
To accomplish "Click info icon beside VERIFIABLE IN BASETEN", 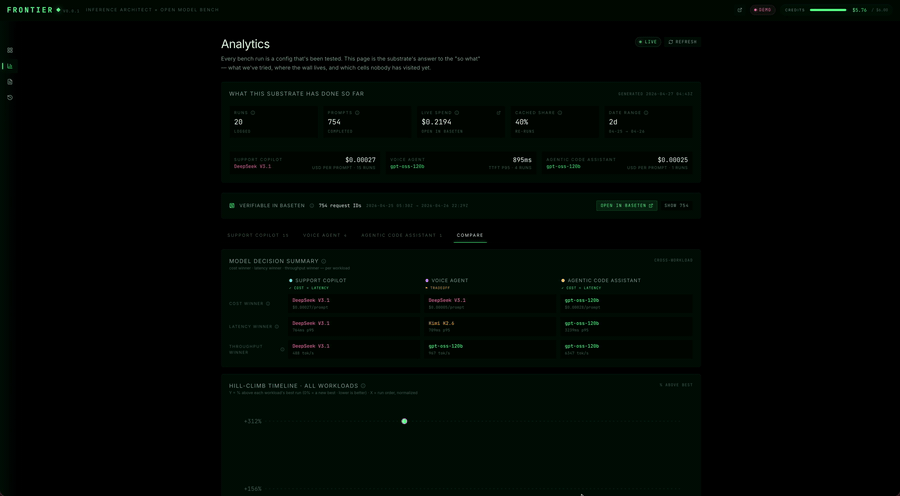I will (x=312, y=206).
